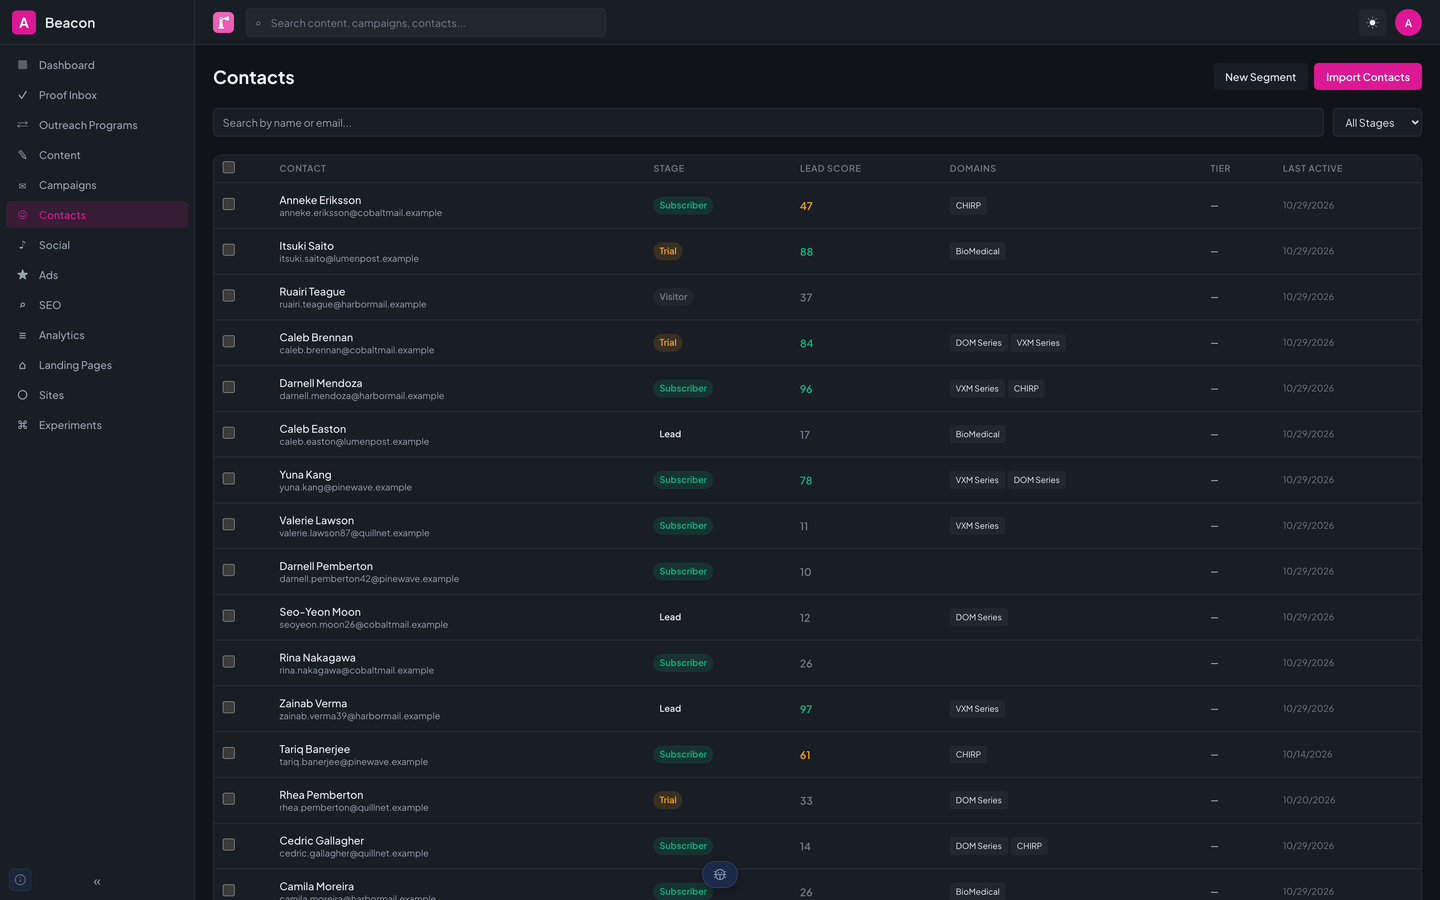Click the BioMedical tag on Itsuki Saito
Image resolution: width=1440 pixels, height=900 pixels.
coord(977,251)
